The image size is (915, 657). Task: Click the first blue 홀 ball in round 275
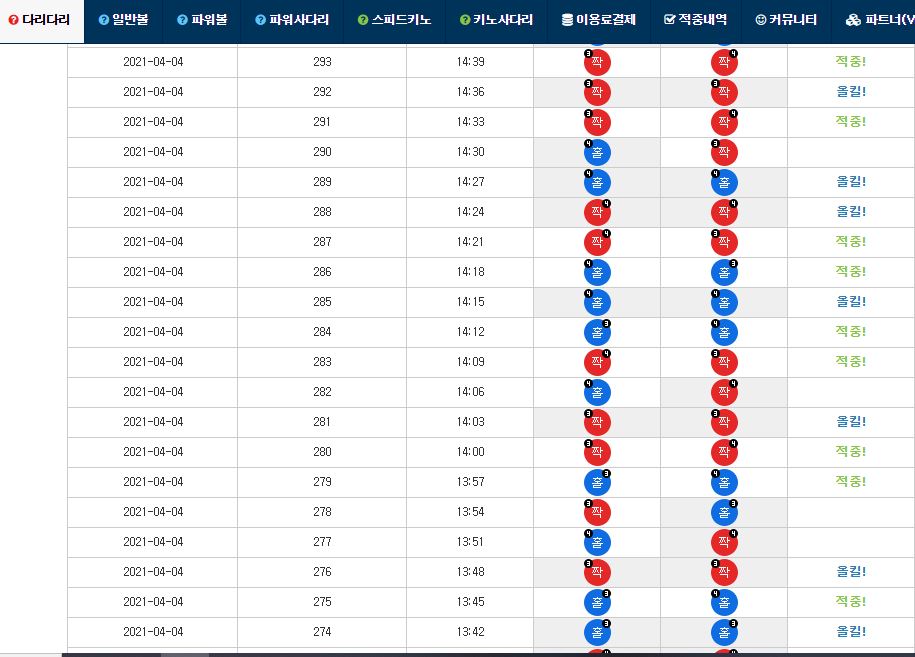597,602
